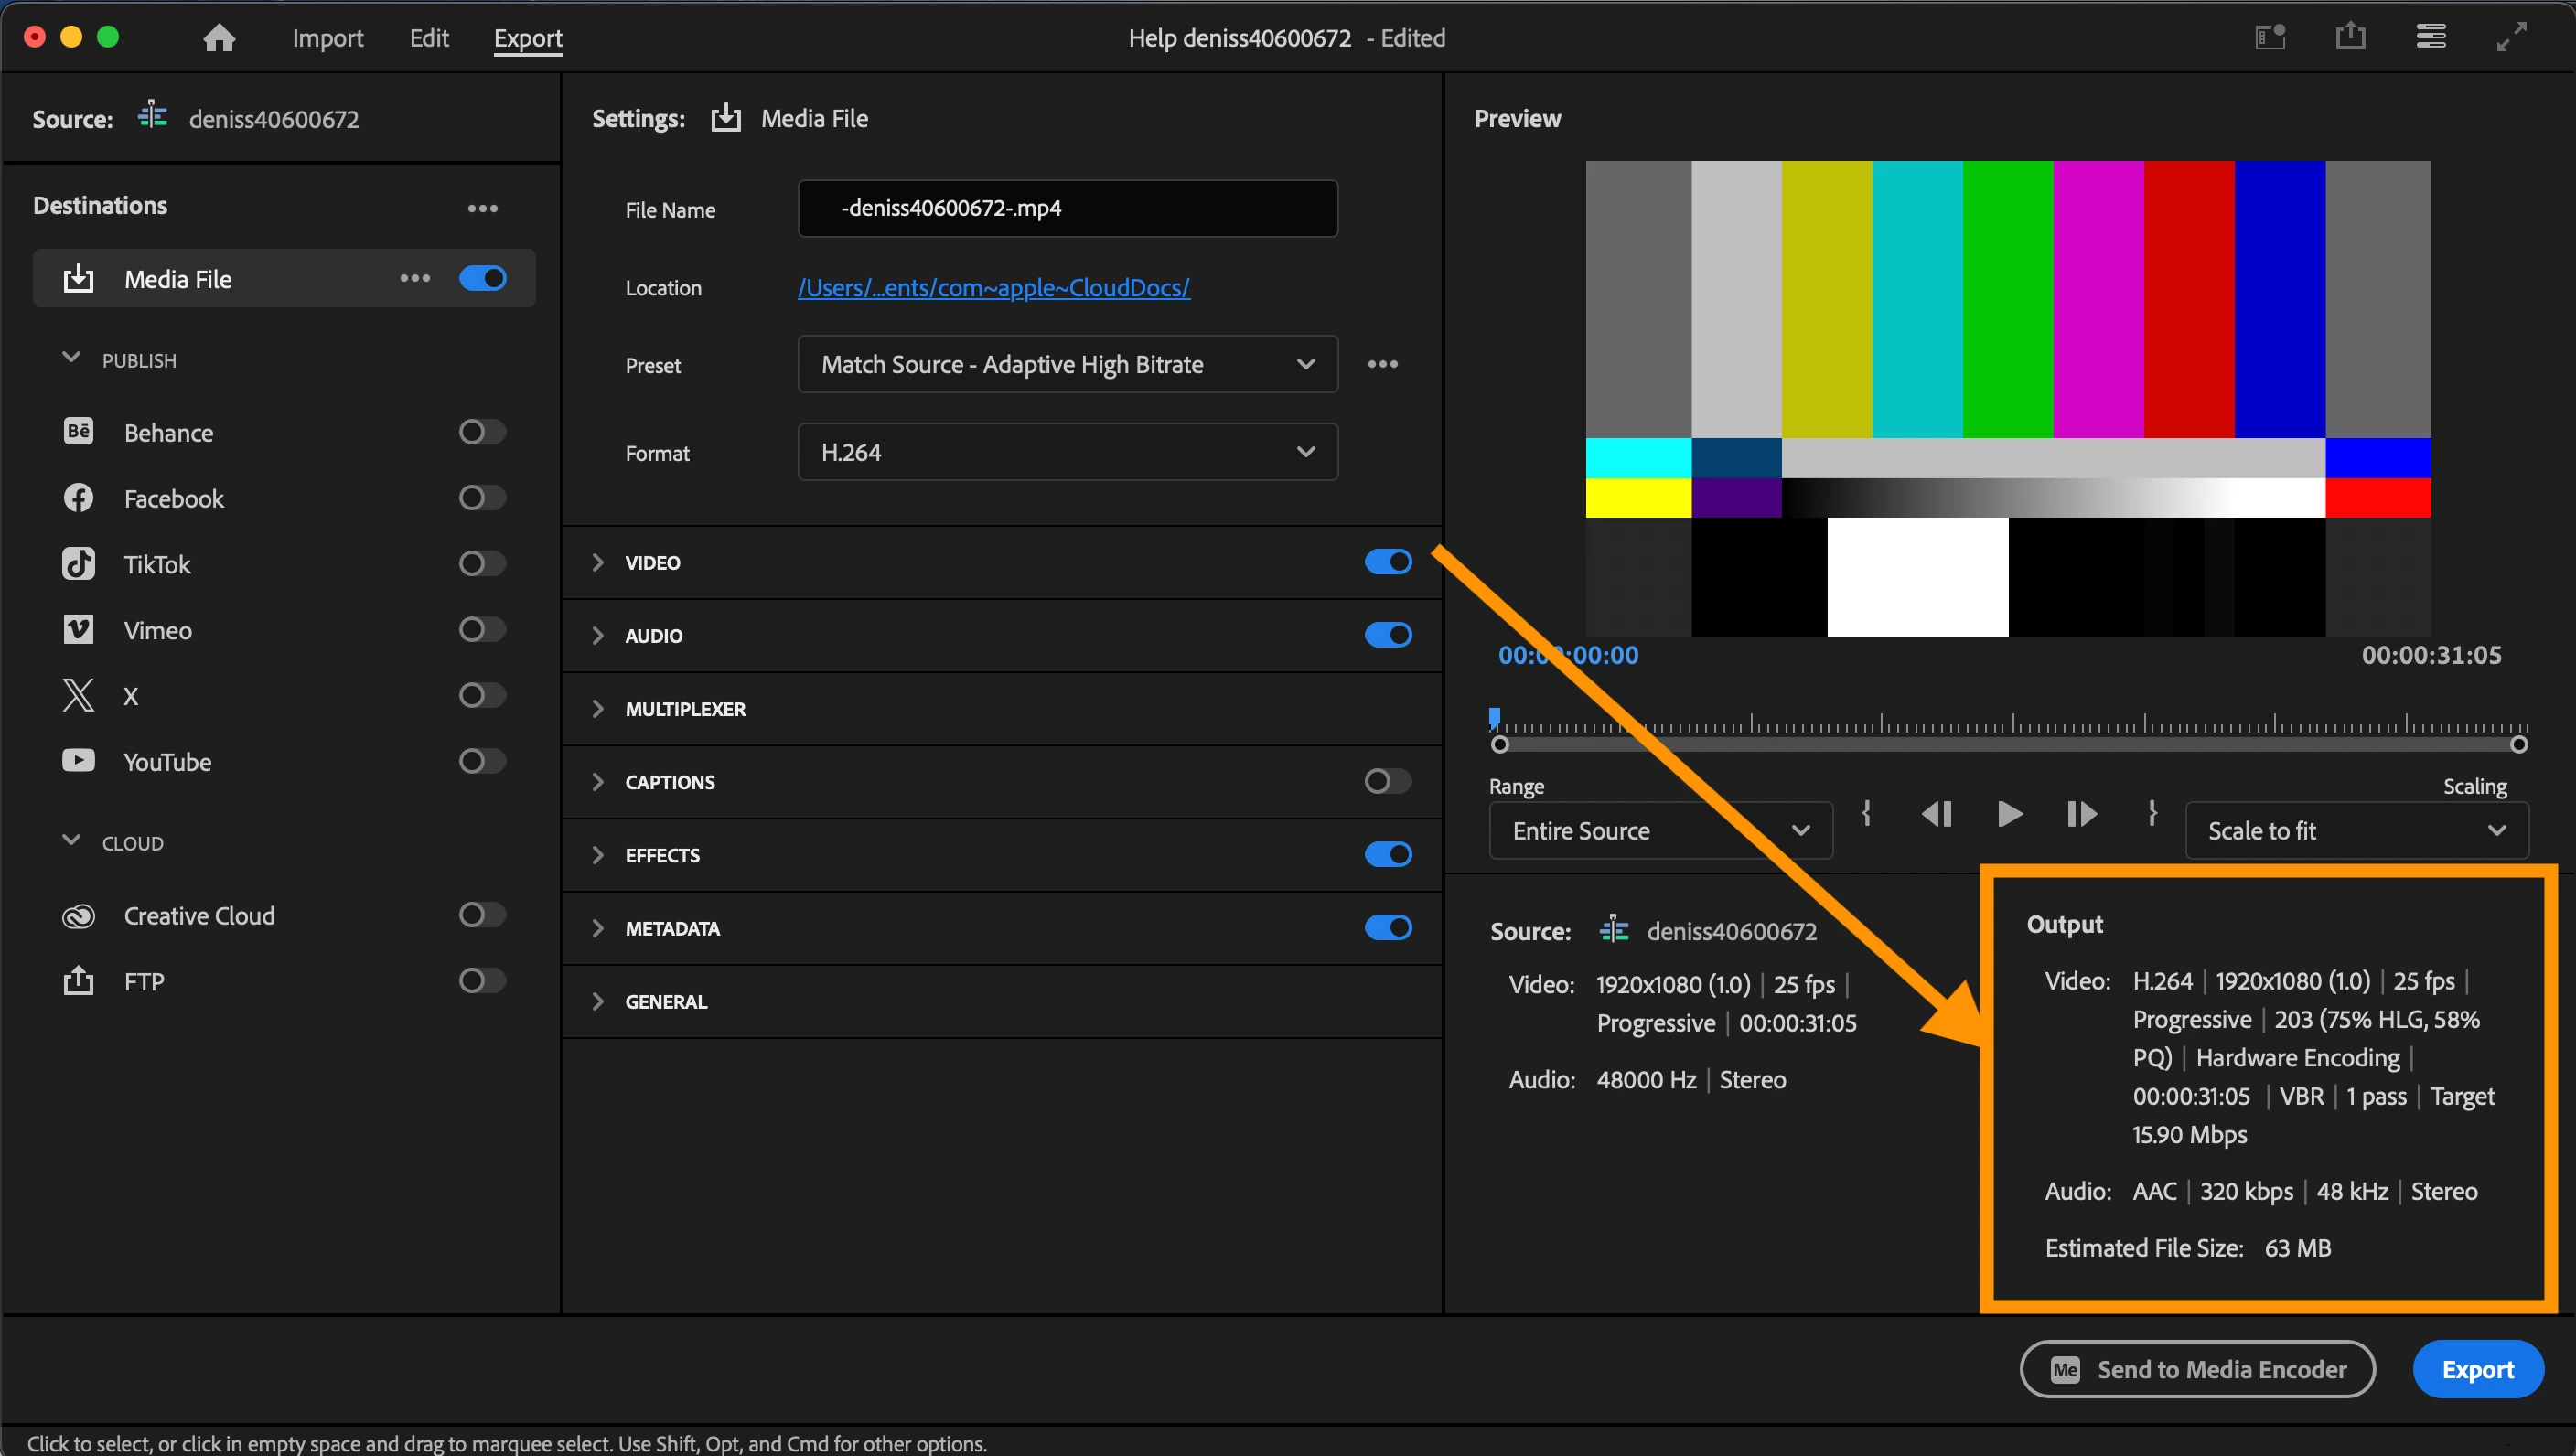
Task: Click the Quick Export share icon
Action: pos(2350,37)
